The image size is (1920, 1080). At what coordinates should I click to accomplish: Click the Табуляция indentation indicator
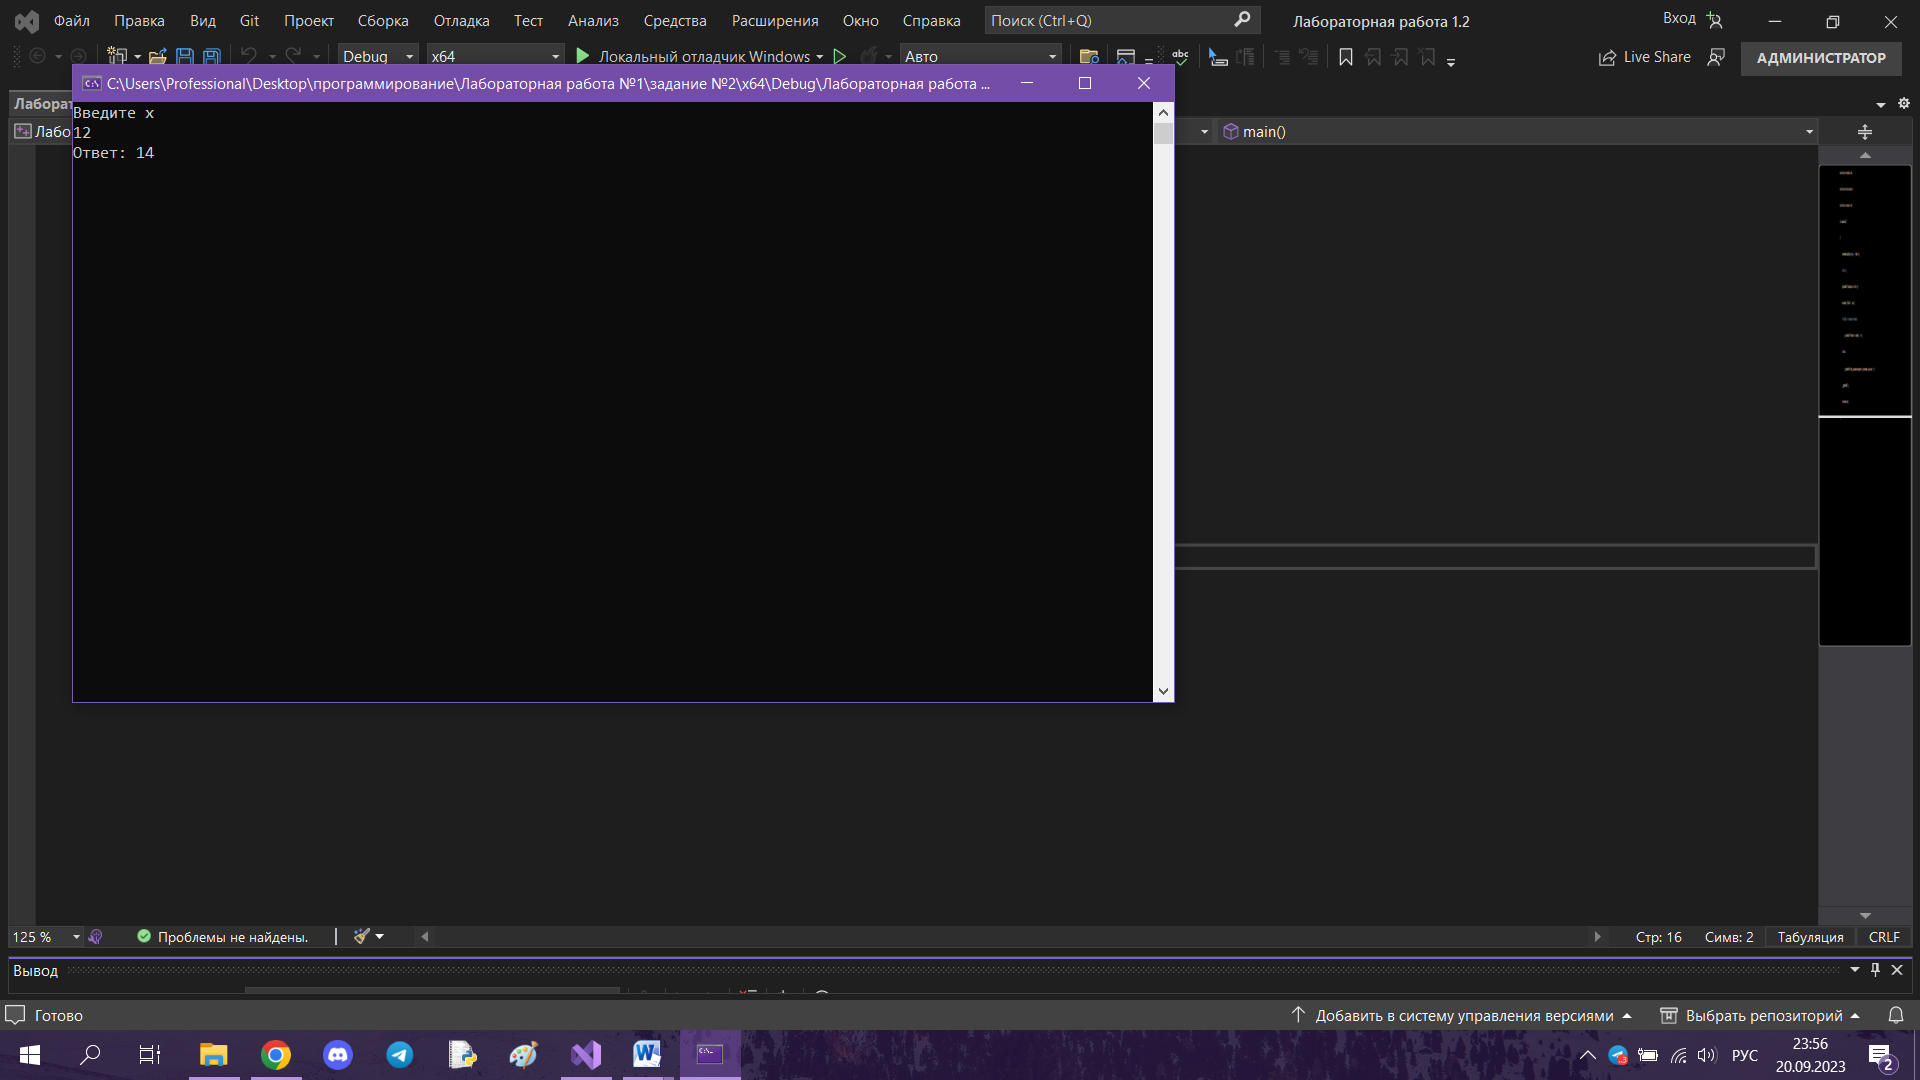pyautogui.click(x=1810, y=937)
